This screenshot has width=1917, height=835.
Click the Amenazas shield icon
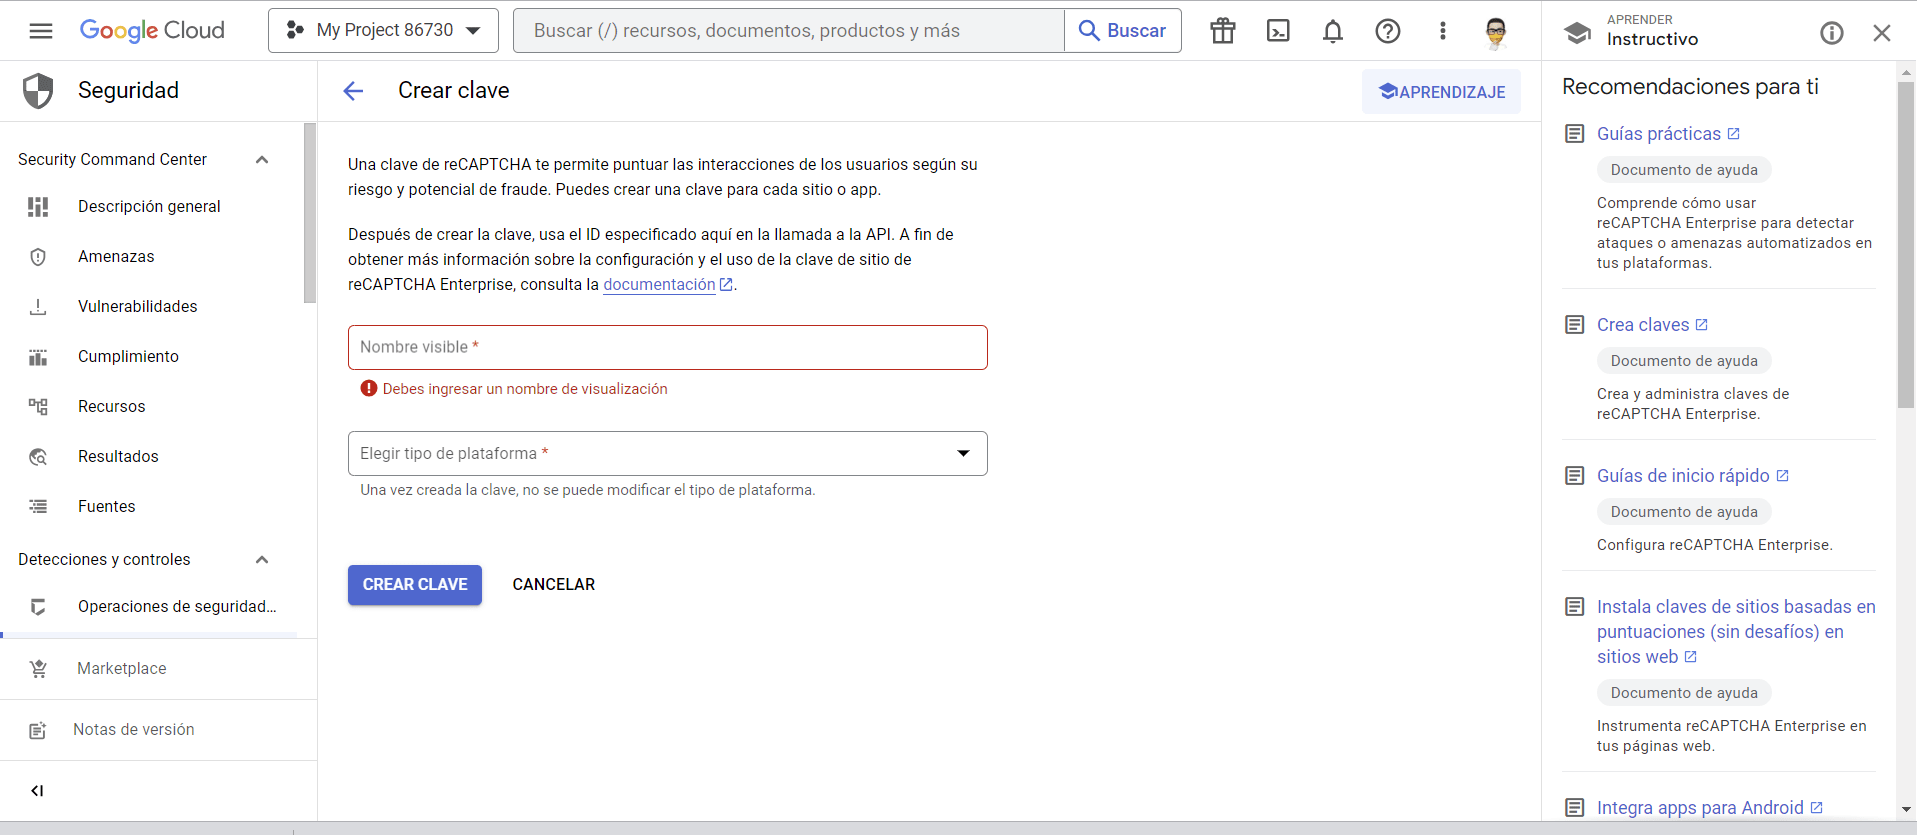(x=38, y=256)
